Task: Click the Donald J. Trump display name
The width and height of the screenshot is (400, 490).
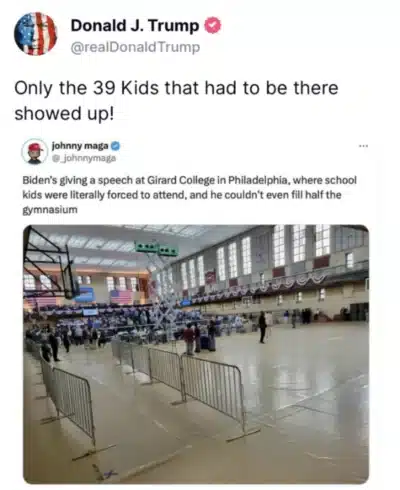Action: 135,26
